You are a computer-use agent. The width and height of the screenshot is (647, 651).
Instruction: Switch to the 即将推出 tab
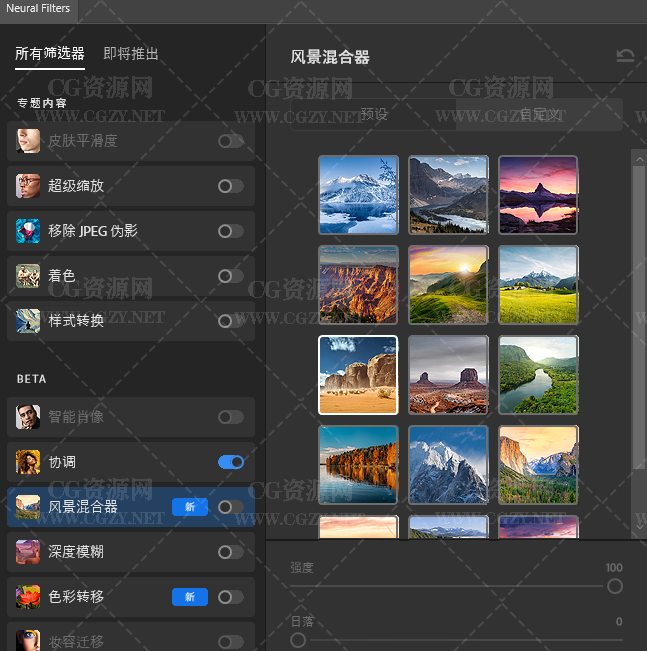coord(131,54)
